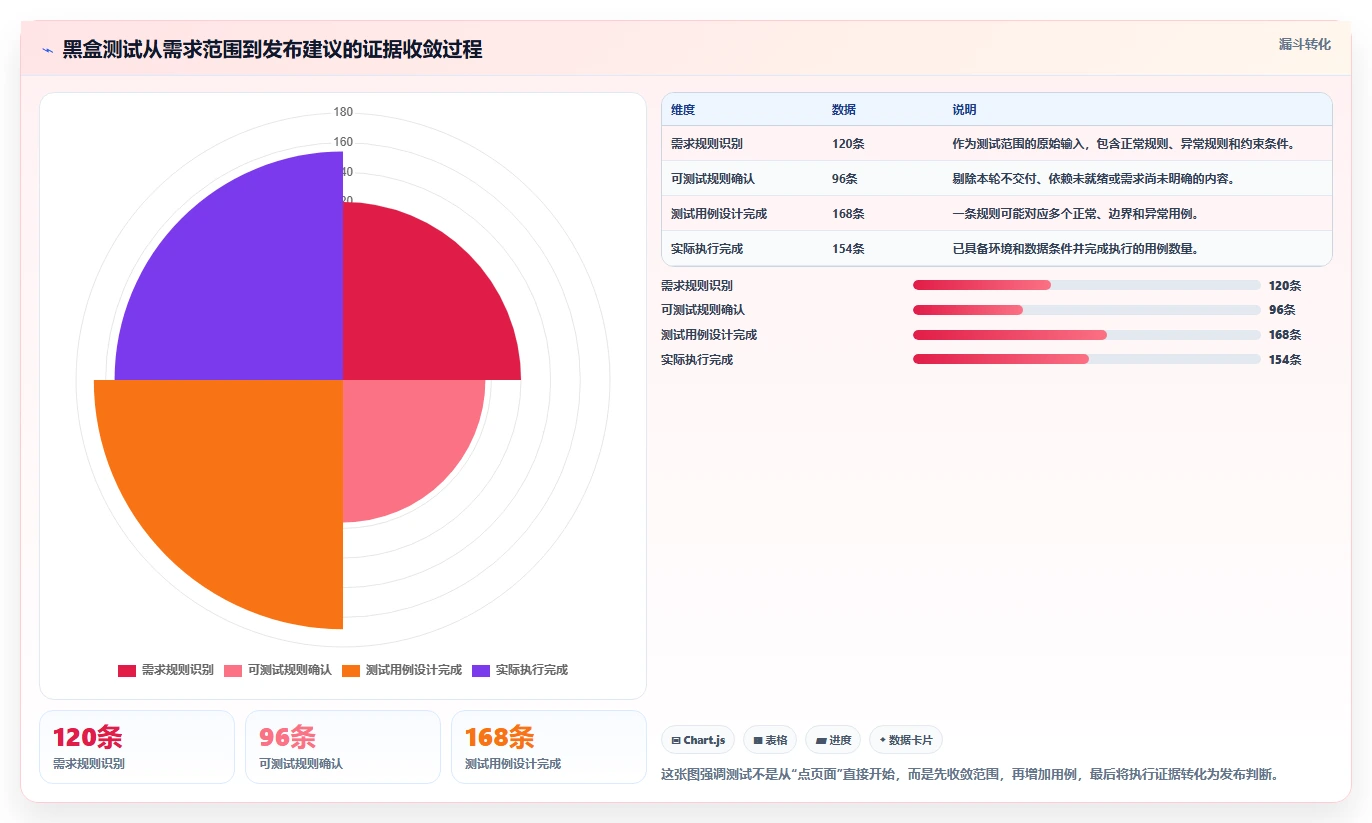Click the 96条 cell in the table

[845, 179]
